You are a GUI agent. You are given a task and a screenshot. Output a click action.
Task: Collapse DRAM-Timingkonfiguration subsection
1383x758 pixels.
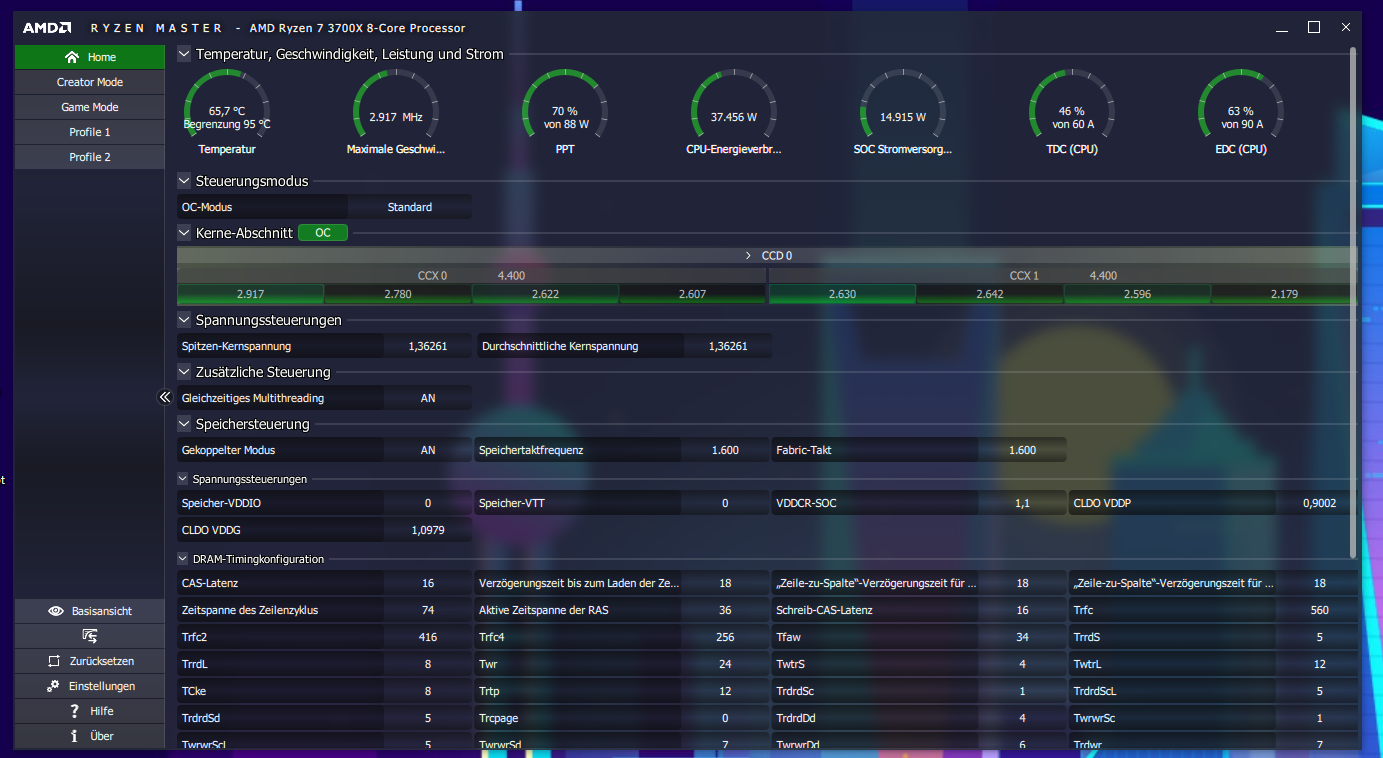pyautogui.click(x=183, y=559)
